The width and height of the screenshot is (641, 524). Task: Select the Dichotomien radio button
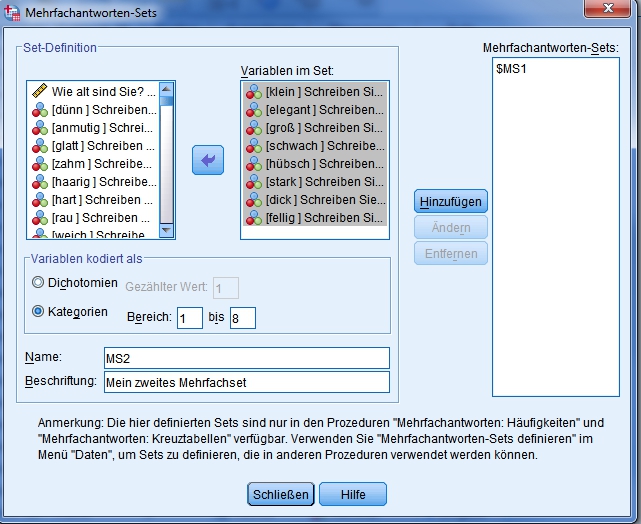[x=39, y=283]
